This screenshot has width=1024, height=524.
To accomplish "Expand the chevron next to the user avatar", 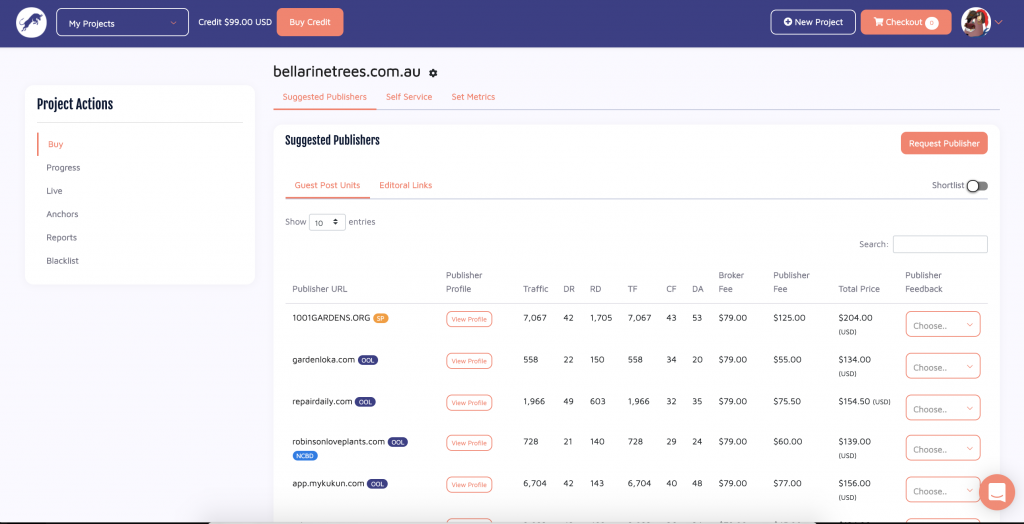I will [999, 22].
